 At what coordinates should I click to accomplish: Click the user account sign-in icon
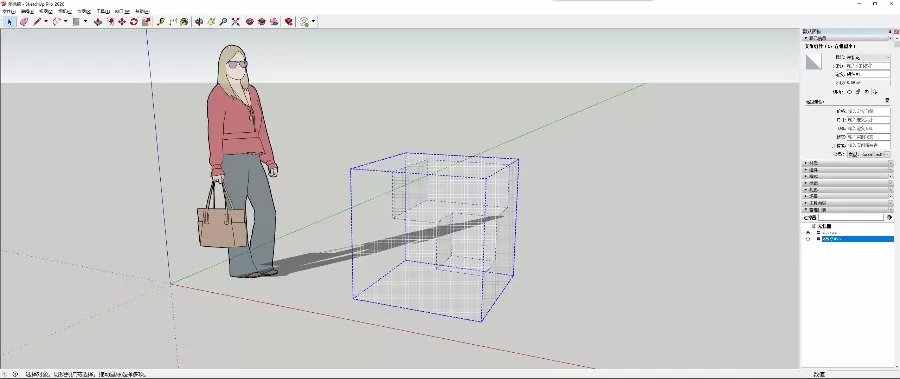(304, 22)
